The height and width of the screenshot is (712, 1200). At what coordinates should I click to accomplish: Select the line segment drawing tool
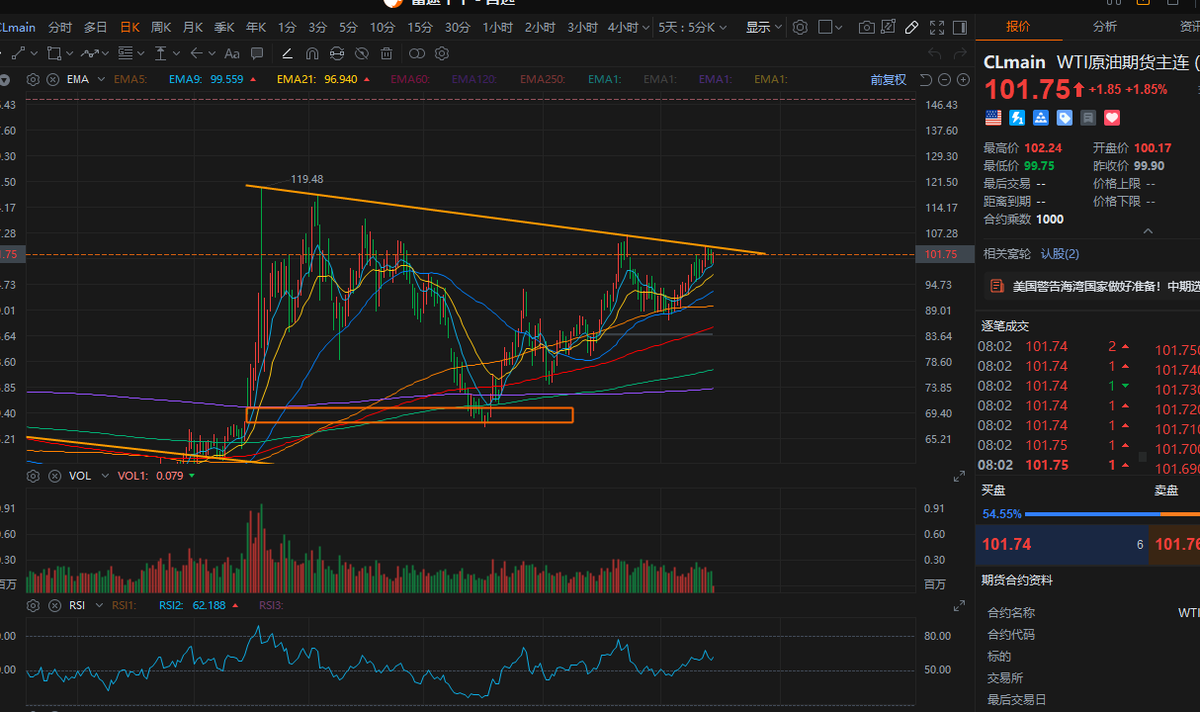tap(18, 53)
